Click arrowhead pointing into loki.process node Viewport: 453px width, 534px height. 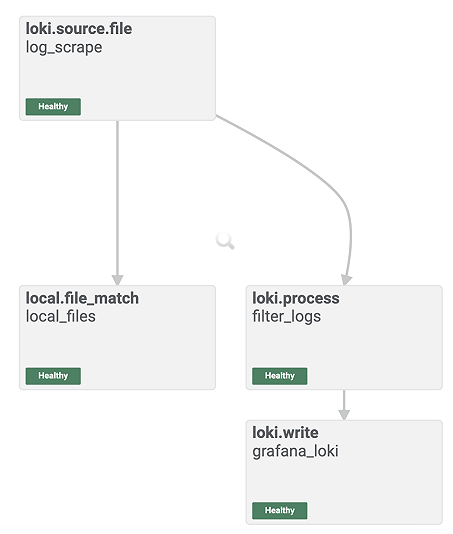click(346, 280)
